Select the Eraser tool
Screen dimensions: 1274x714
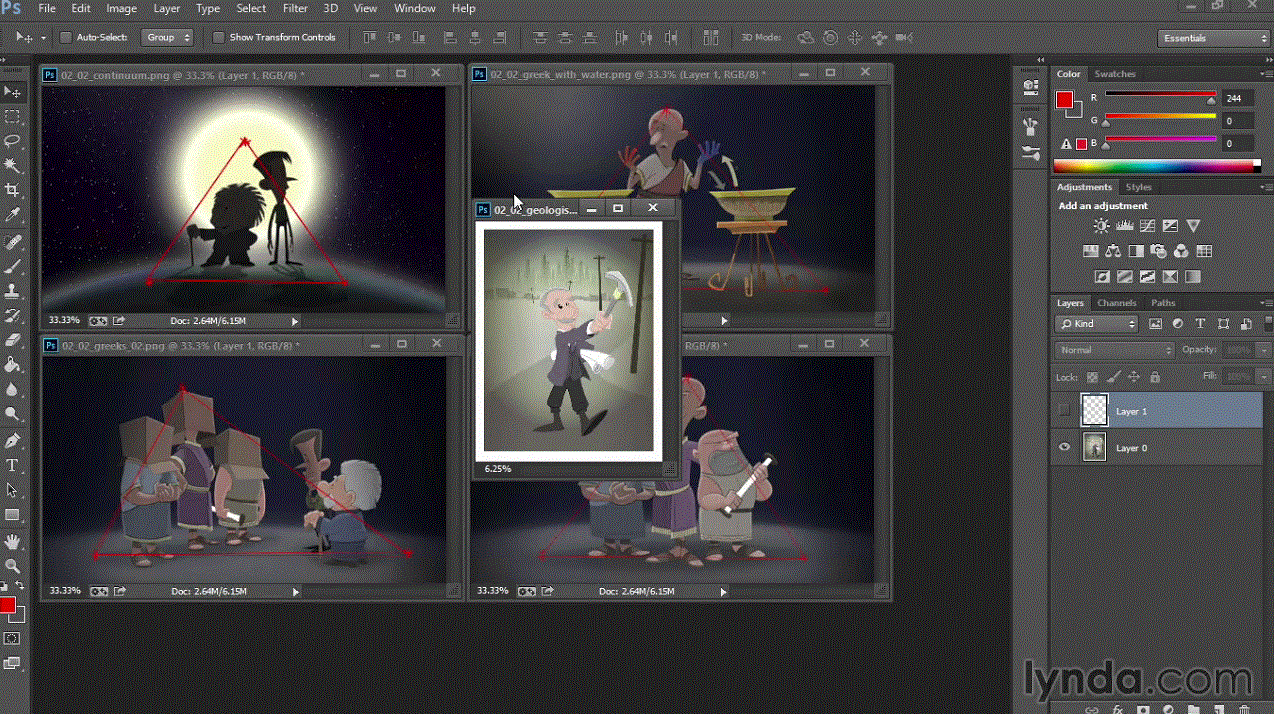tap(13, 340)
